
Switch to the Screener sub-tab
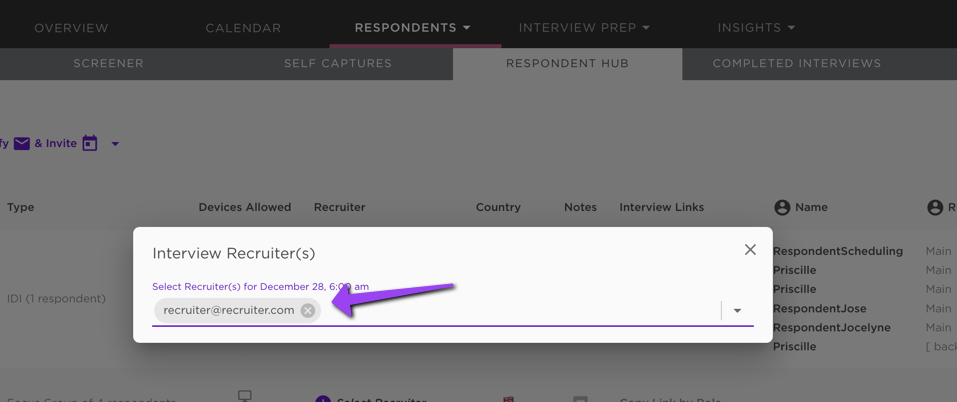[x=109, y=63]
